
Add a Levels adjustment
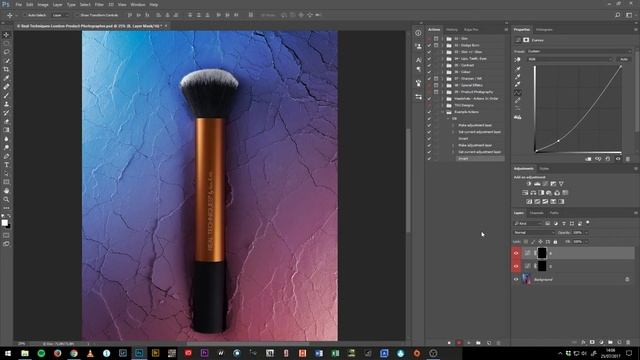(x=537, y=184)
